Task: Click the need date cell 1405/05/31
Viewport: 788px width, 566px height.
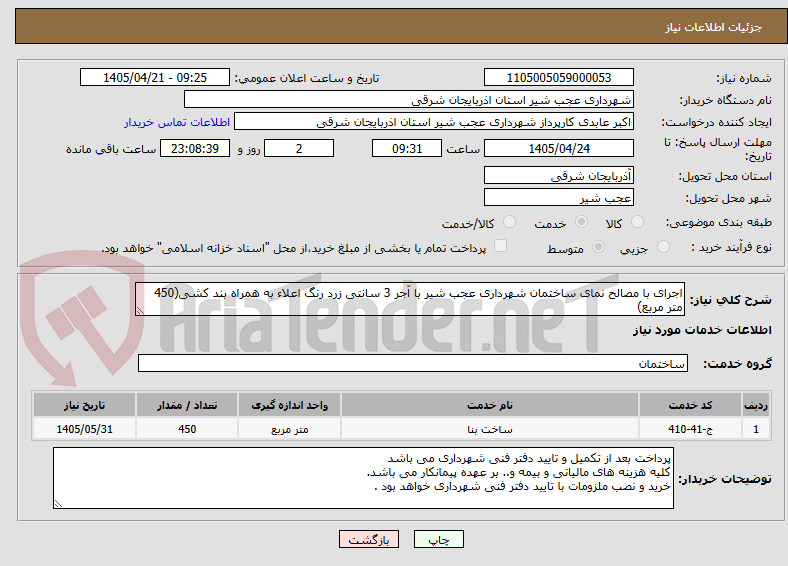Action: (84, 429)
